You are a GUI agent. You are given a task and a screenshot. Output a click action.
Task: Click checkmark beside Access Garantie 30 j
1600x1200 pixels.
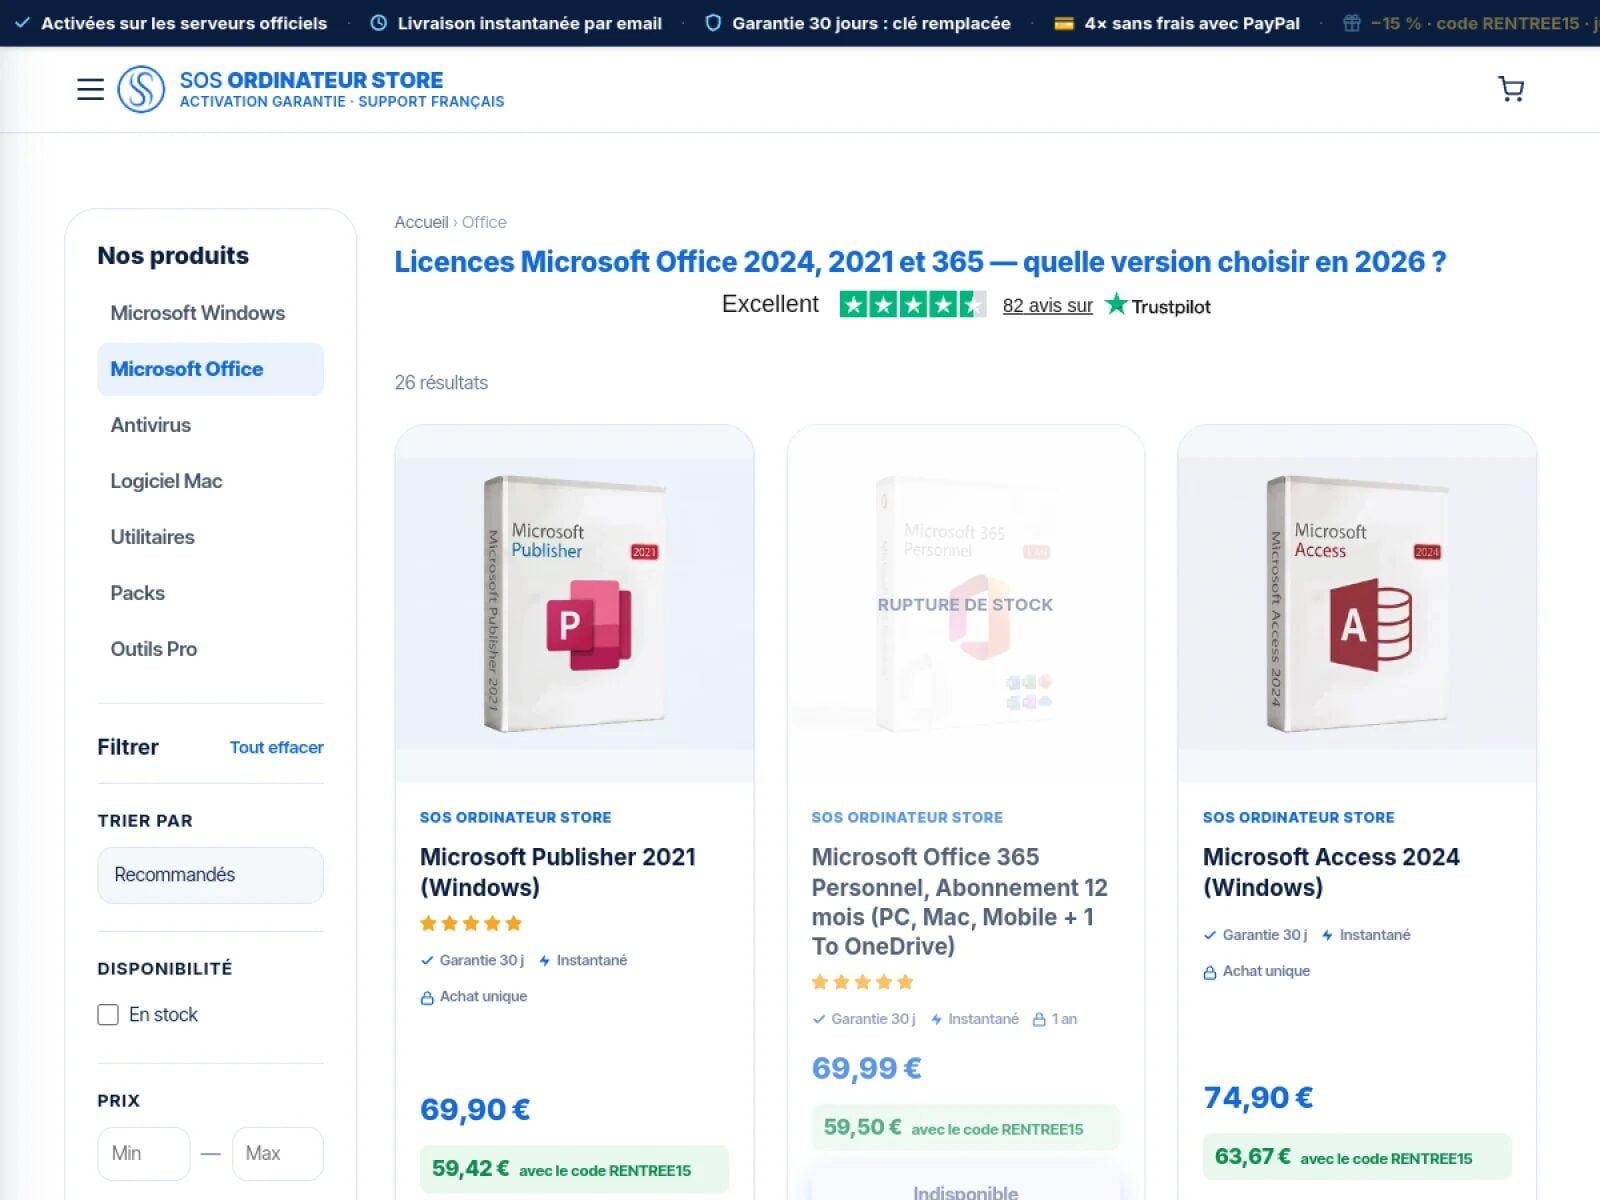1210,935
